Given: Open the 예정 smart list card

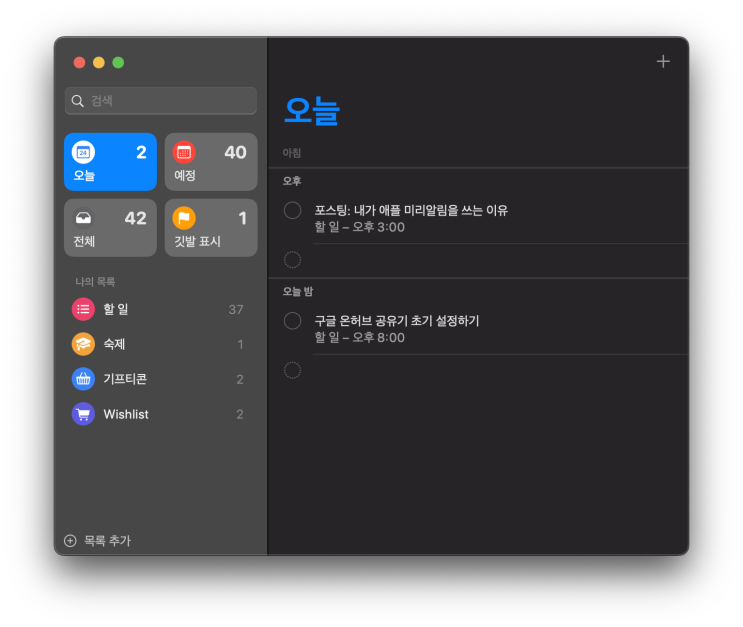Looking at the screenshot, I should coord(211,162).
